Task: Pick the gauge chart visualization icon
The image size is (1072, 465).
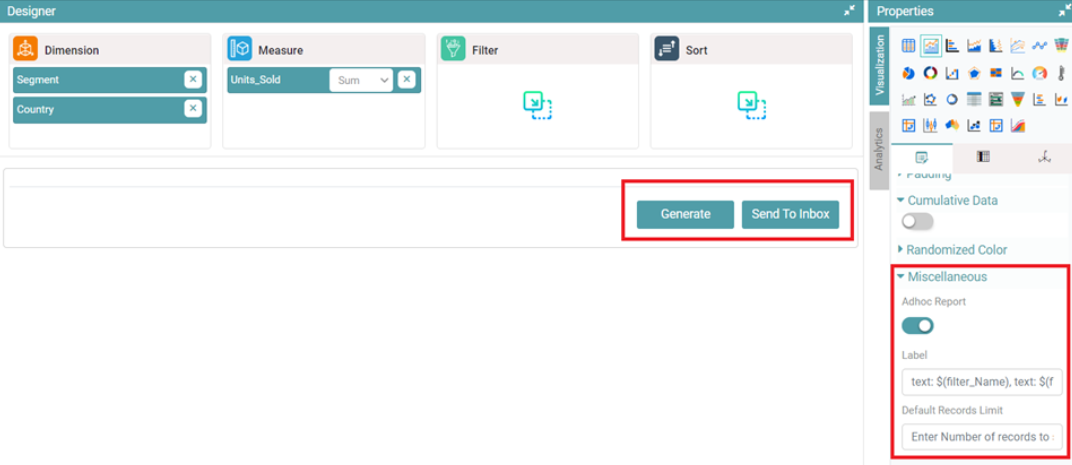Action: pyautogui.click(x=1040, y=73)
